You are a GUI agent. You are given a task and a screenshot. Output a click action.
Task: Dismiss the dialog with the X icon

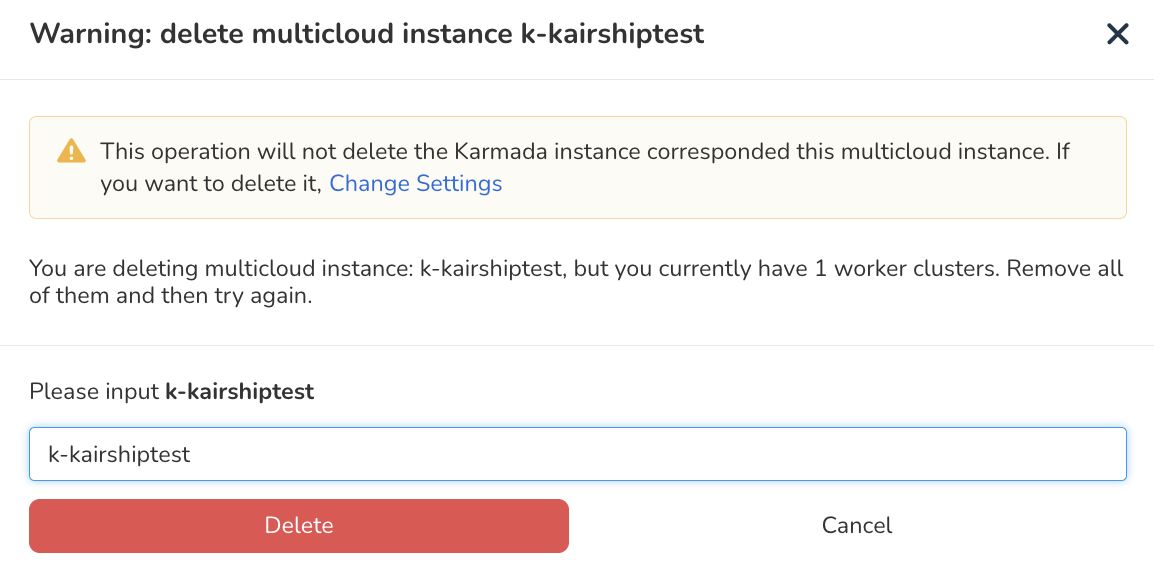coord(1117,34)
